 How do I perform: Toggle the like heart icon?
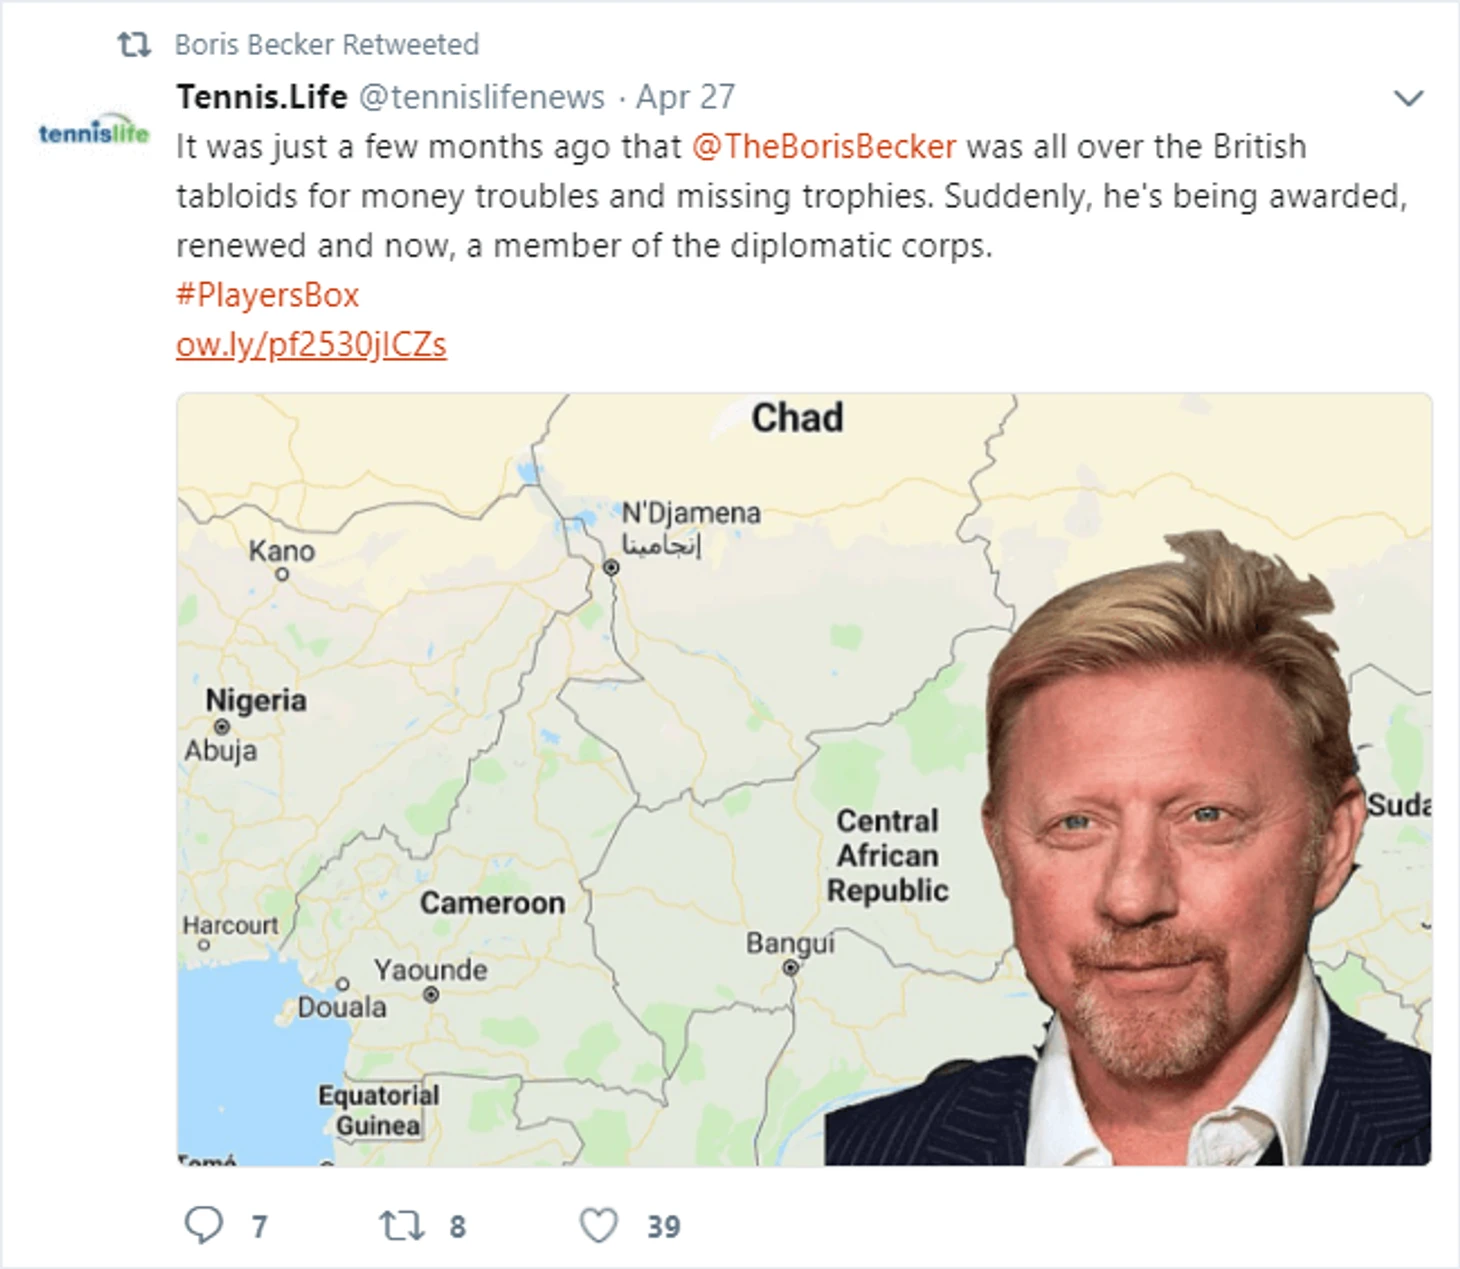(599, 1225)
